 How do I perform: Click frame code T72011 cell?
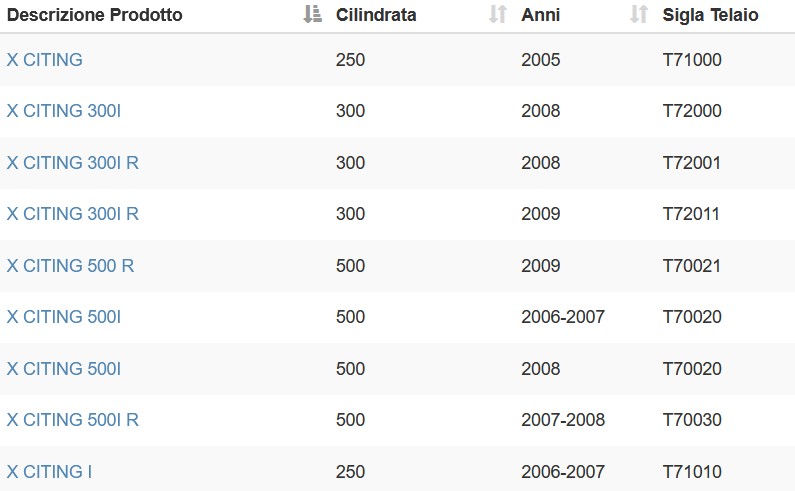691,214
